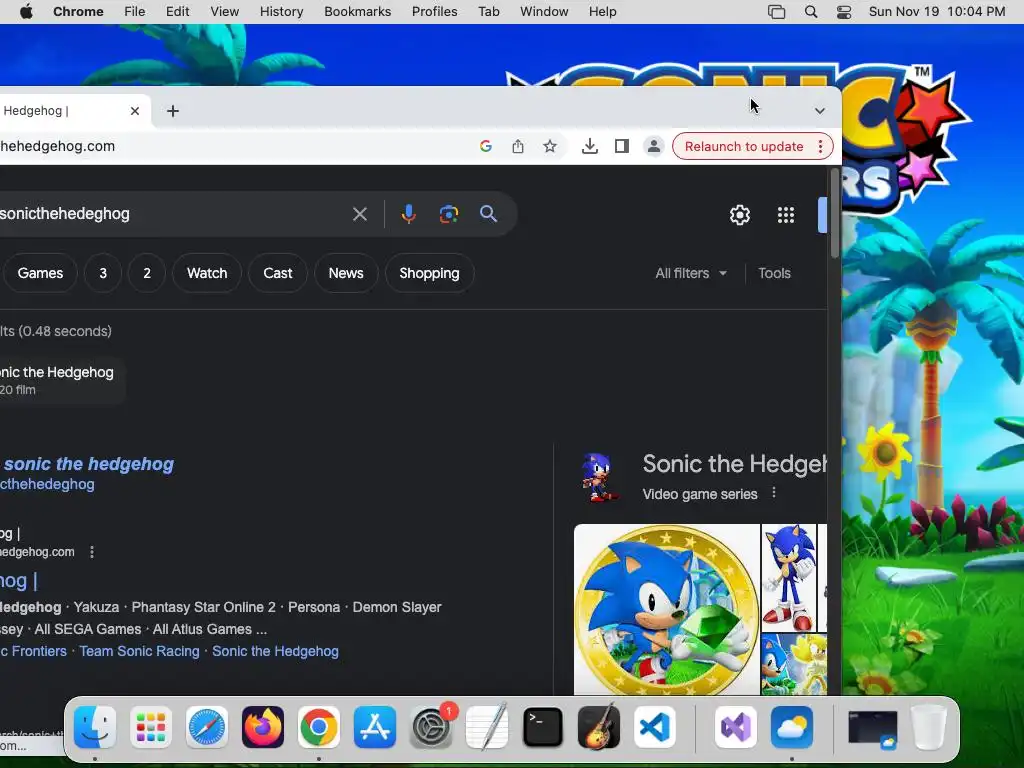Open more options beside Video game series
Screen dimensions: 1024x768
pyautogui.click(x=774, y=492)
